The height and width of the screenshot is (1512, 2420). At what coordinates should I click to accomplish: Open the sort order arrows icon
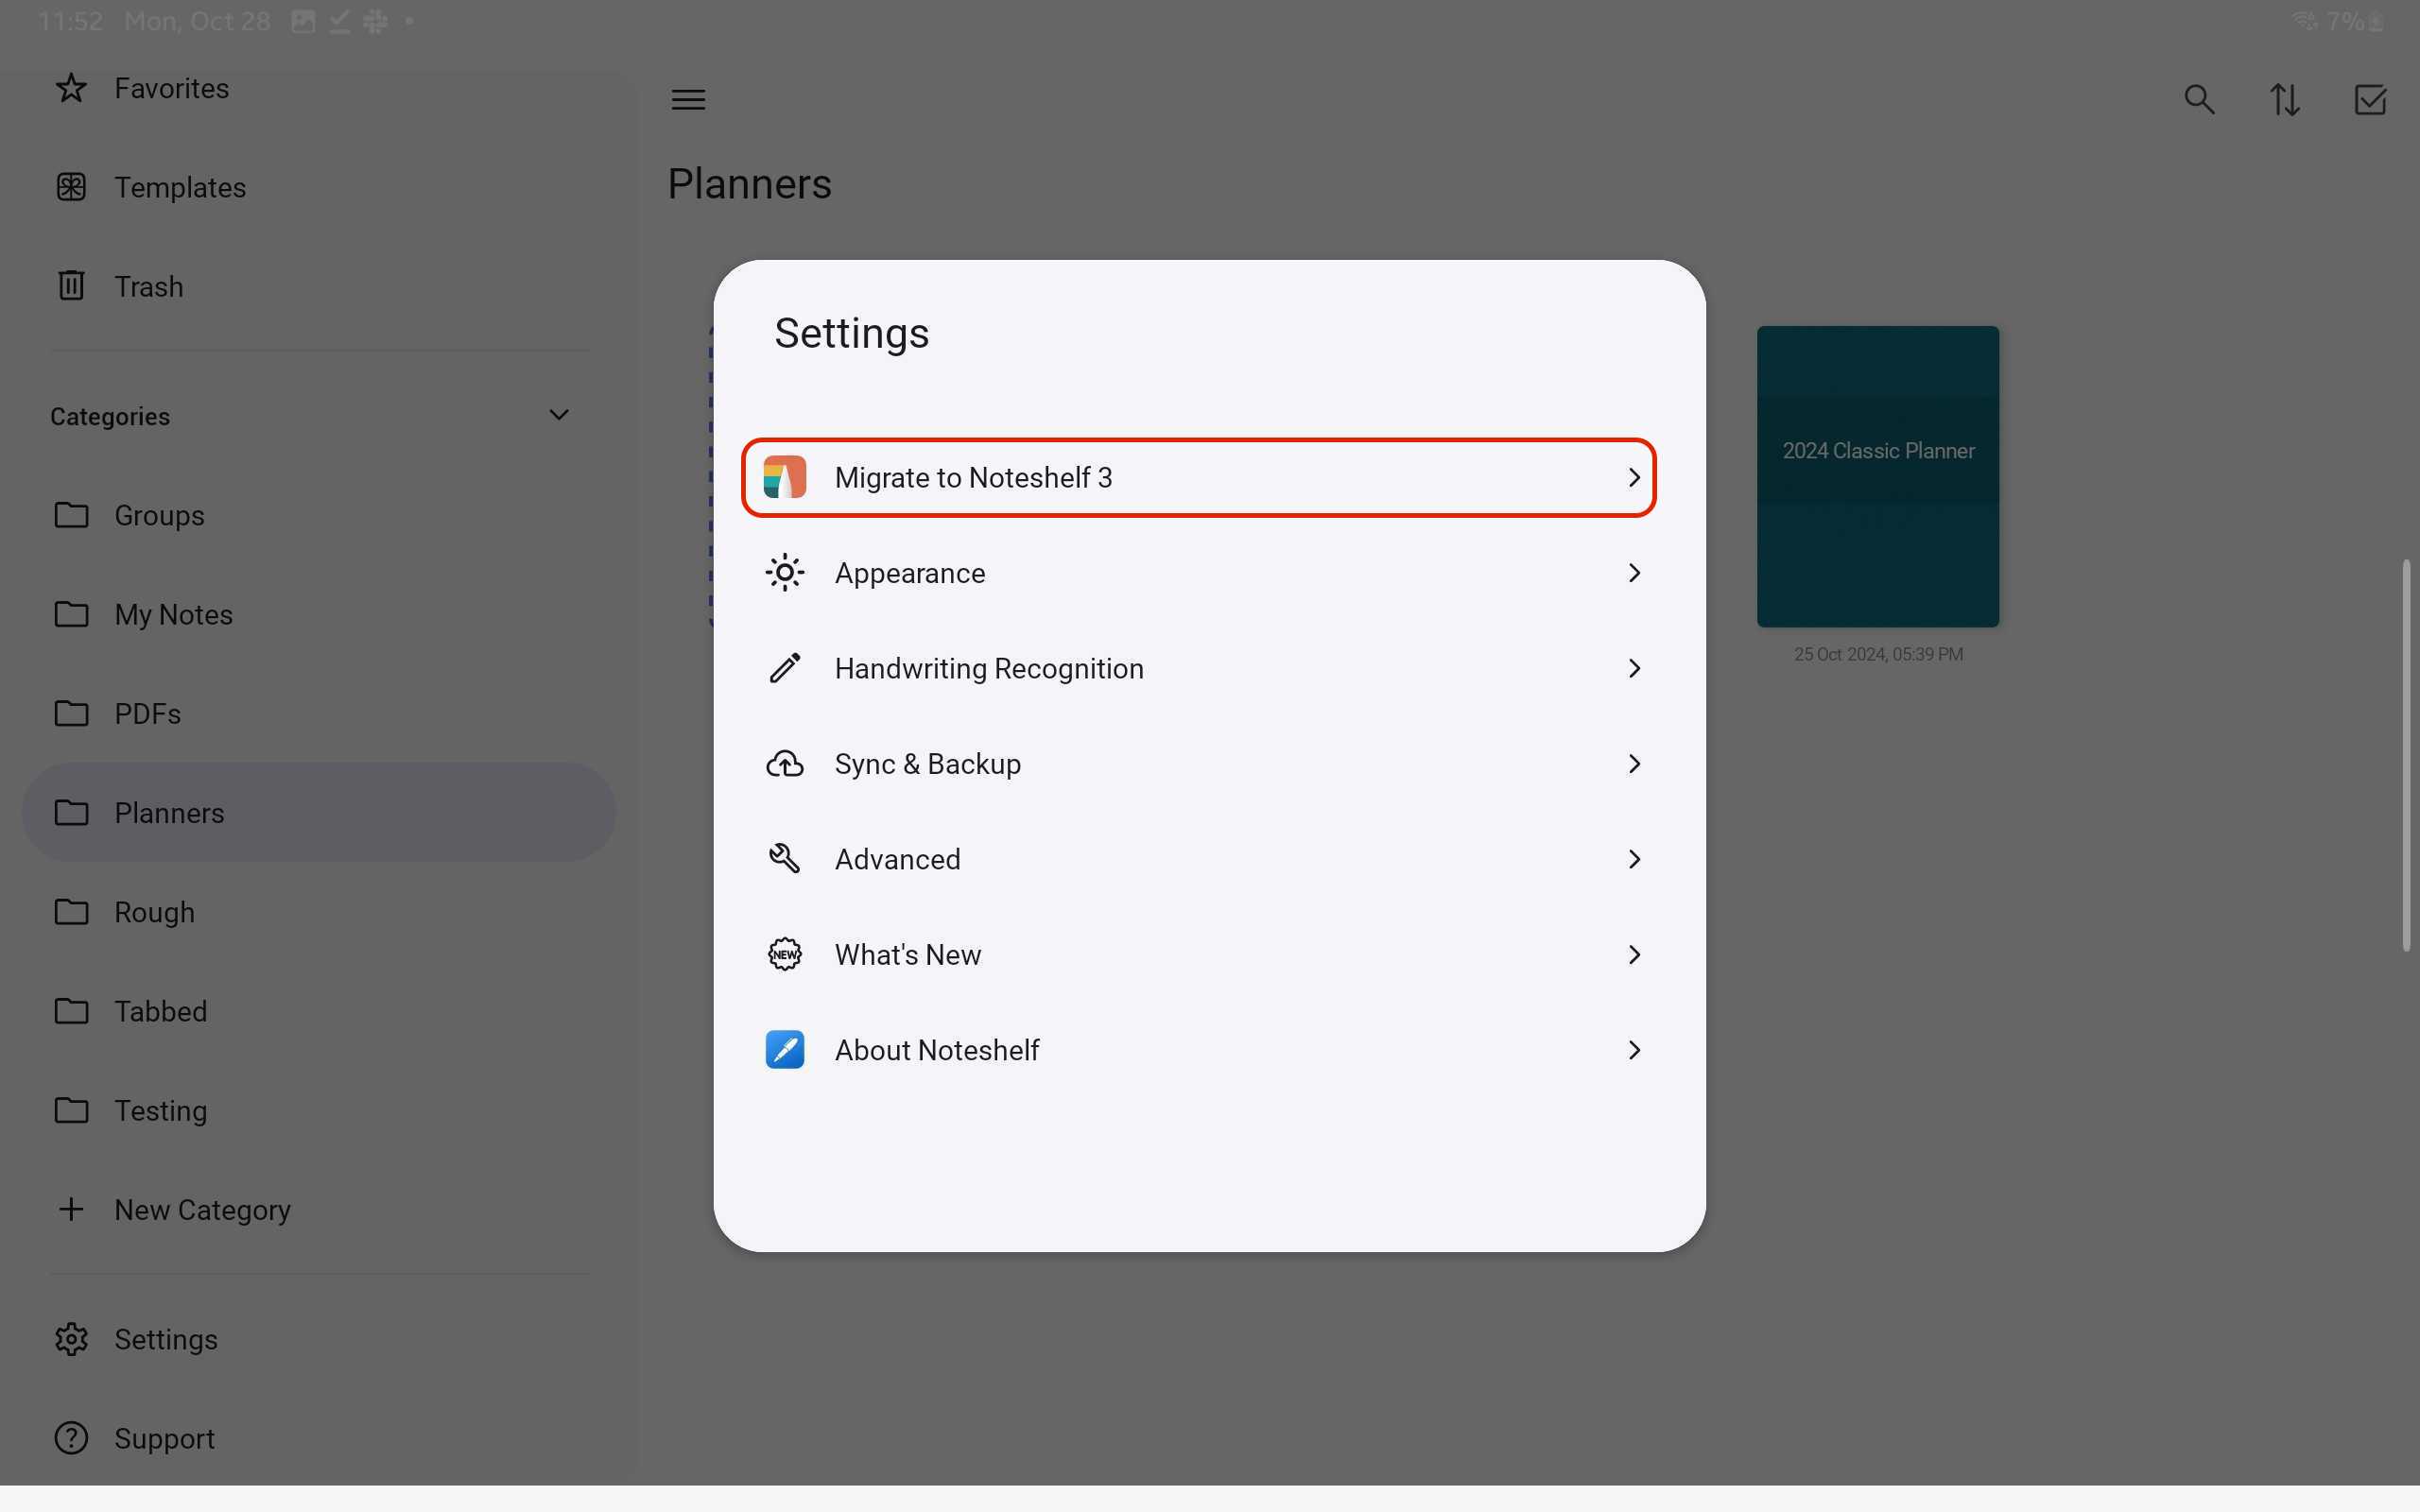tap(2285, 100)
